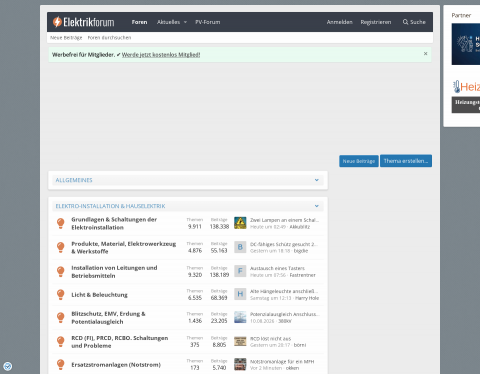The height and width of the screenshot is (374, 480).
Task: Open thread RCD löst nicht aus
Action: coord(271,339)
